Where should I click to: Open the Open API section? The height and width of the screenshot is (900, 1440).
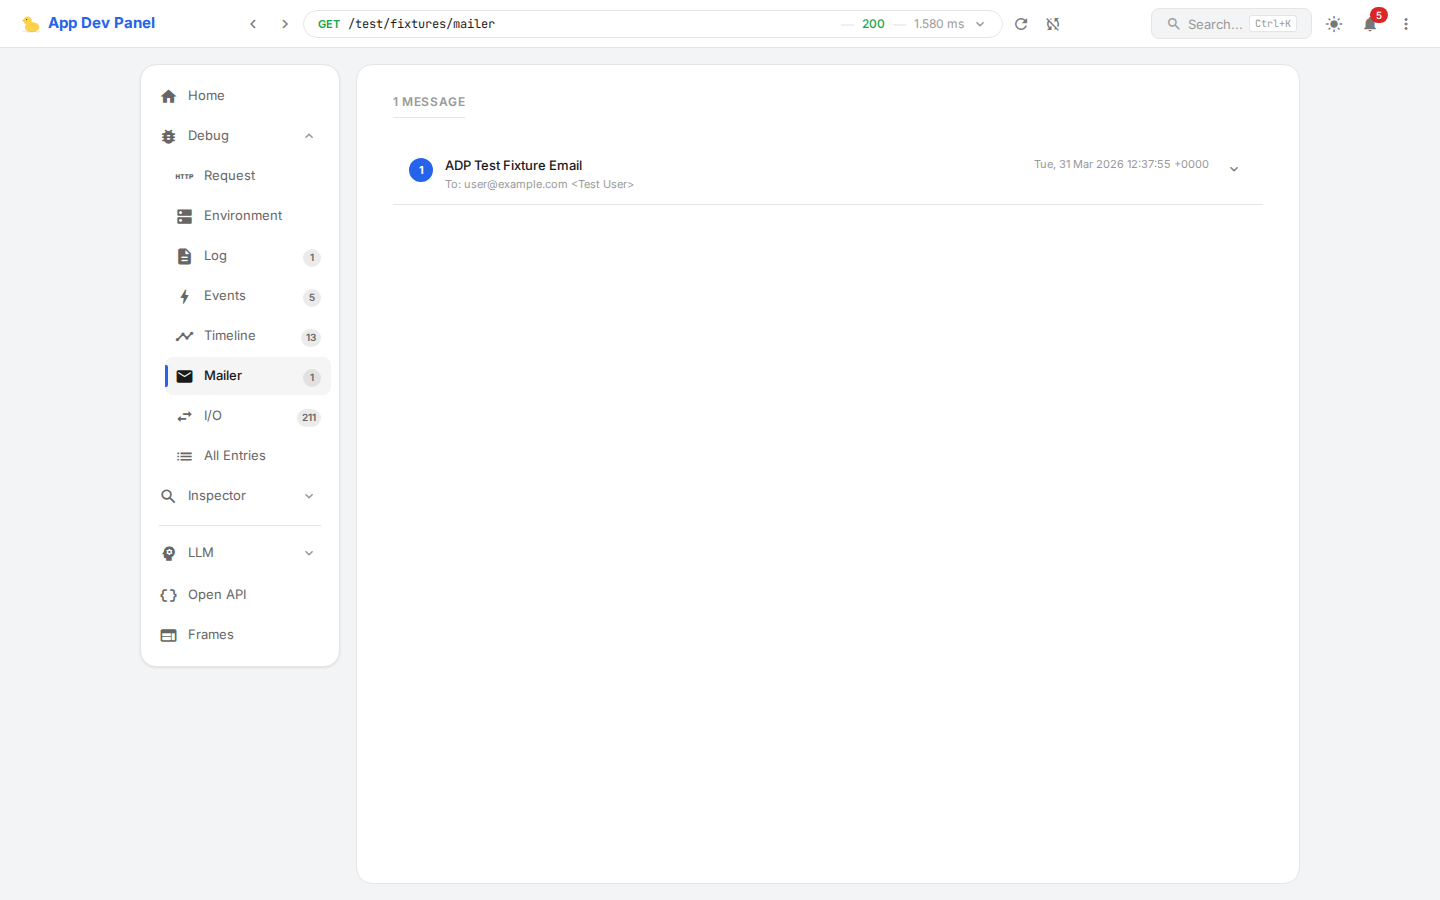pos(217,594)
